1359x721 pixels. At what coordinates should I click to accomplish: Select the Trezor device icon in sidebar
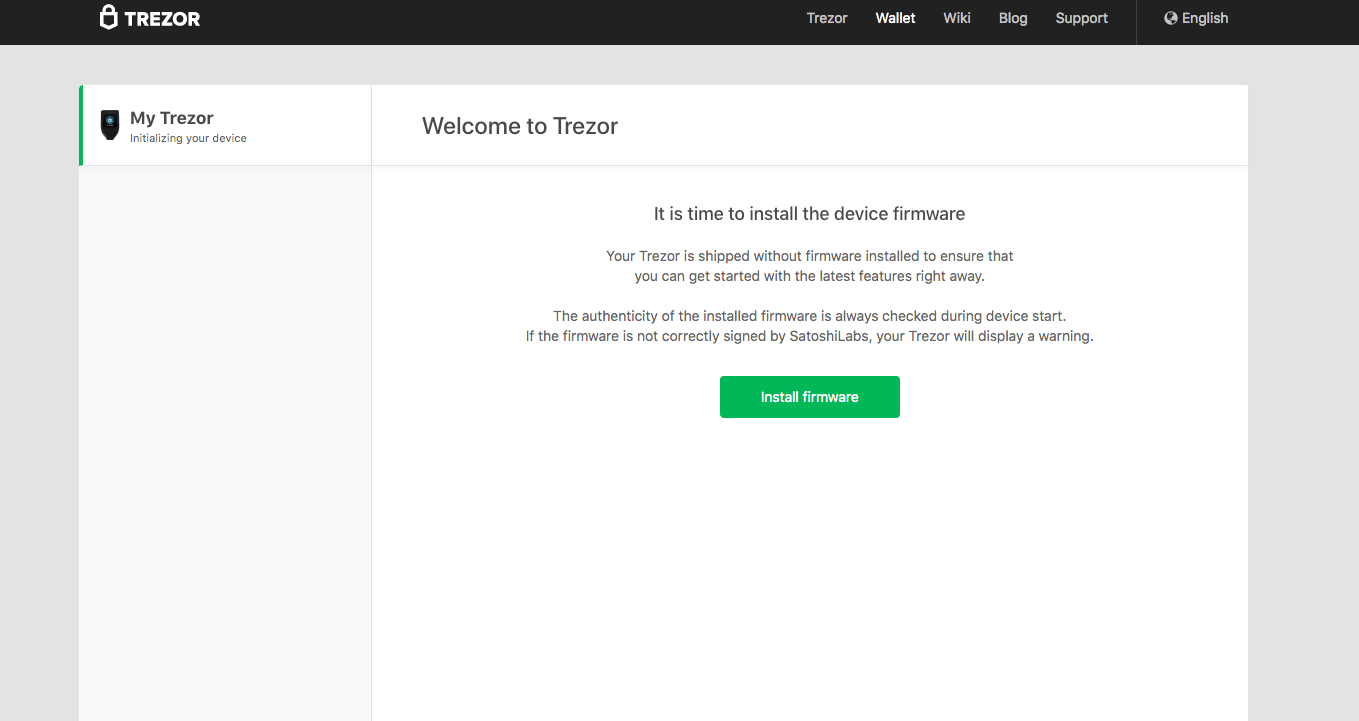pyautogui.click(x=110, y=125)
